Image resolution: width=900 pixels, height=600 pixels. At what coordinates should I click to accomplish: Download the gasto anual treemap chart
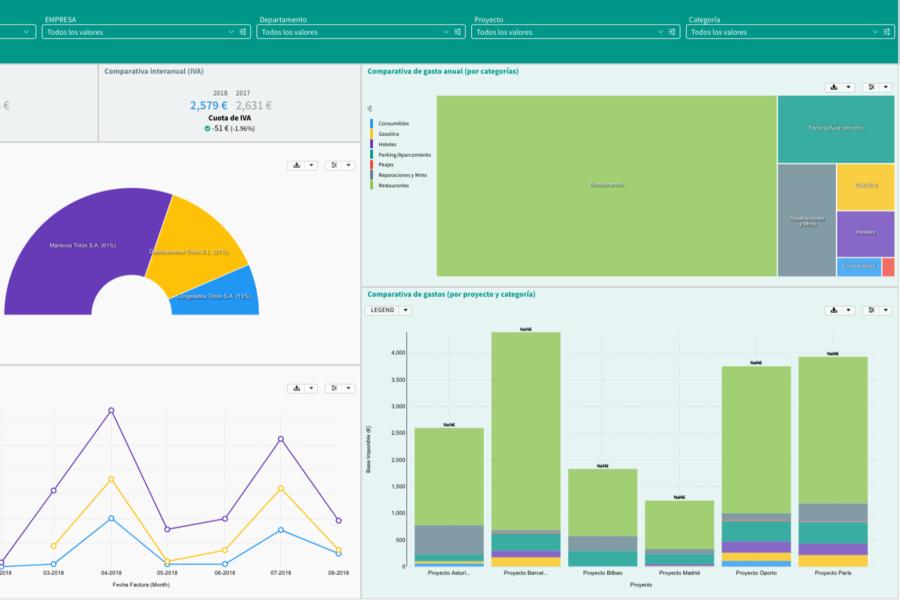tap(834, 87)
